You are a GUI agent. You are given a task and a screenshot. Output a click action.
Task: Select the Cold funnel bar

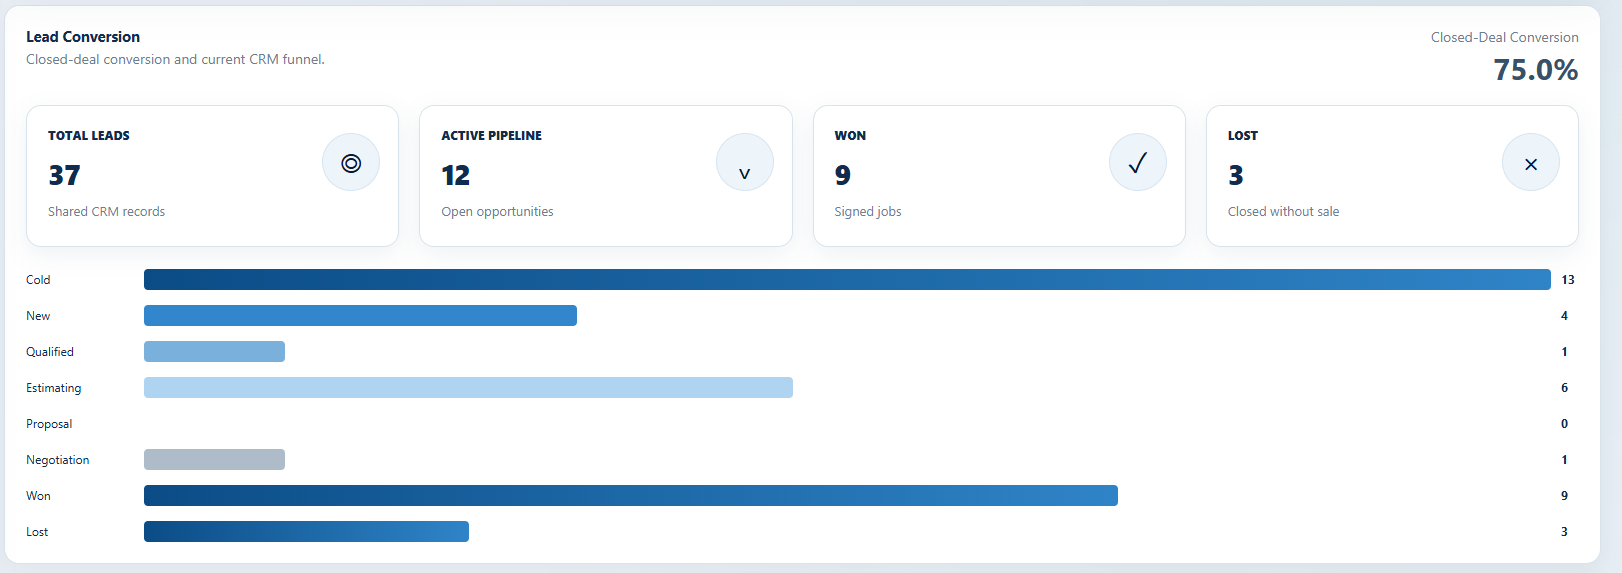(x=847, y=280)
